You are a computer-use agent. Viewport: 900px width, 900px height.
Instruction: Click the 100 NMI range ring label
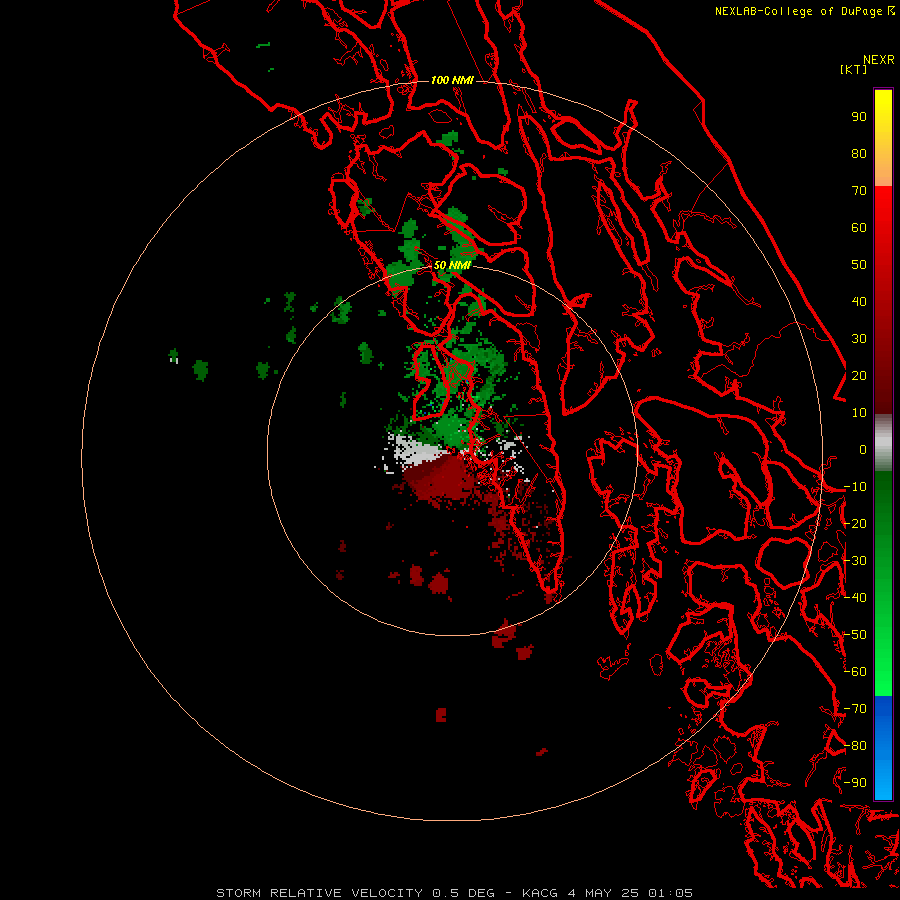pyautogui.click(x=452, y=80)
